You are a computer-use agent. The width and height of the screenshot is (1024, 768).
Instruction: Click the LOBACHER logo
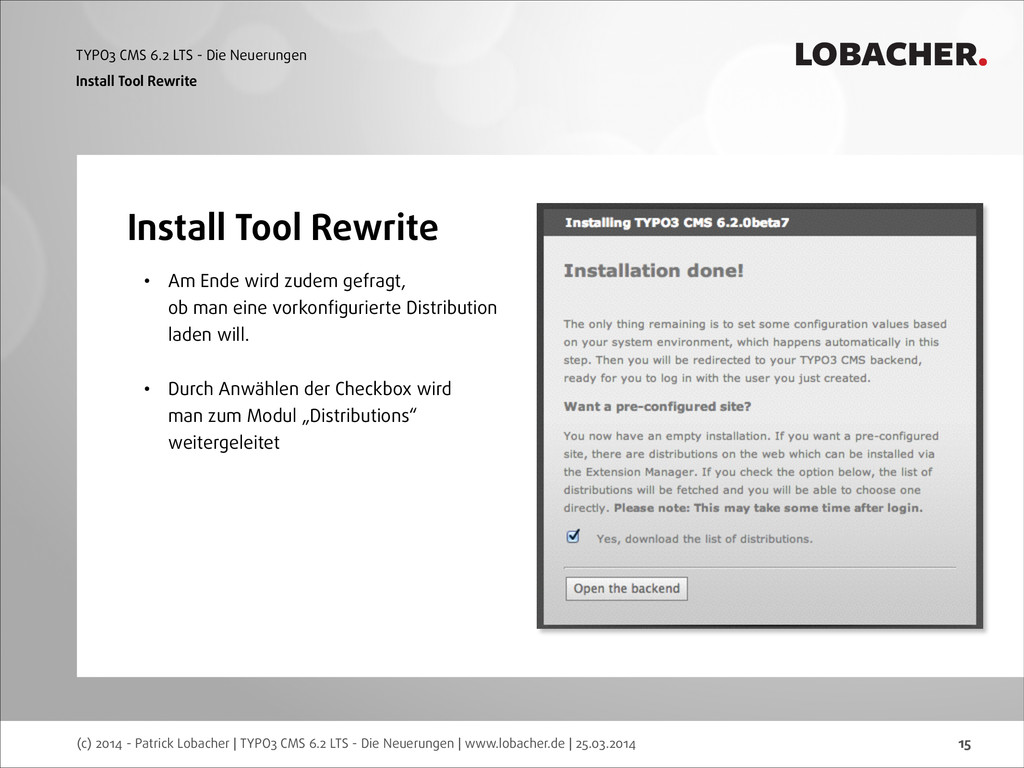[891, 55]
